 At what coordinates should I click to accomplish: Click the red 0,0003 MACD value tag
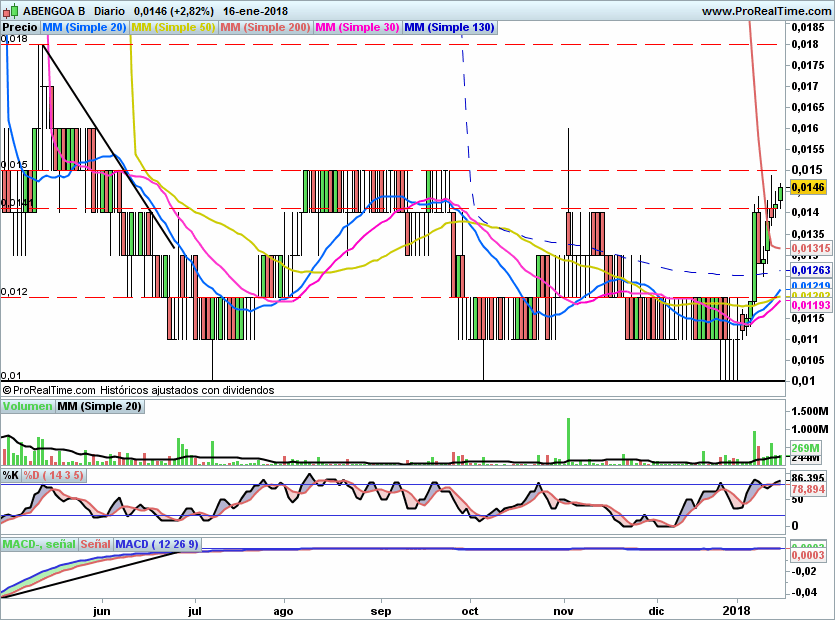point(808,555)
